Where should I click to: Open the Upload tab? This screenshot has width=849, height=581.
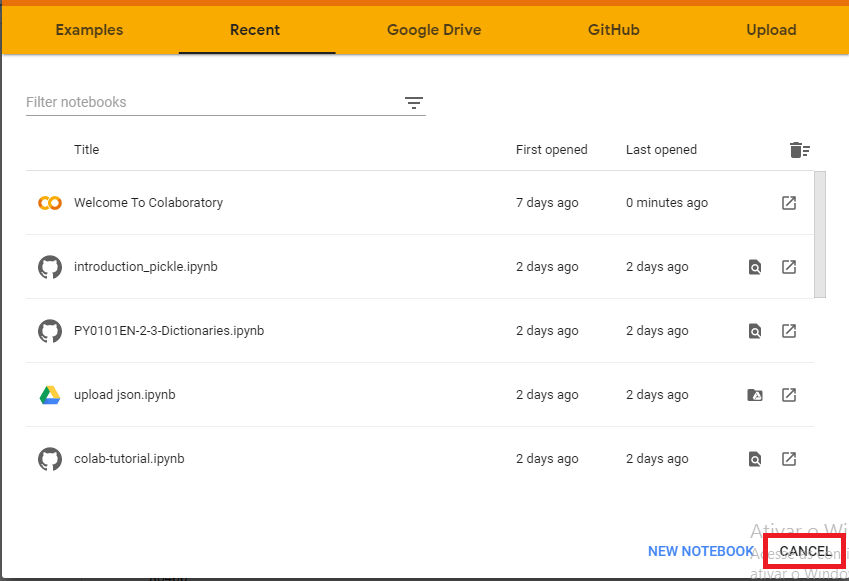772,30
